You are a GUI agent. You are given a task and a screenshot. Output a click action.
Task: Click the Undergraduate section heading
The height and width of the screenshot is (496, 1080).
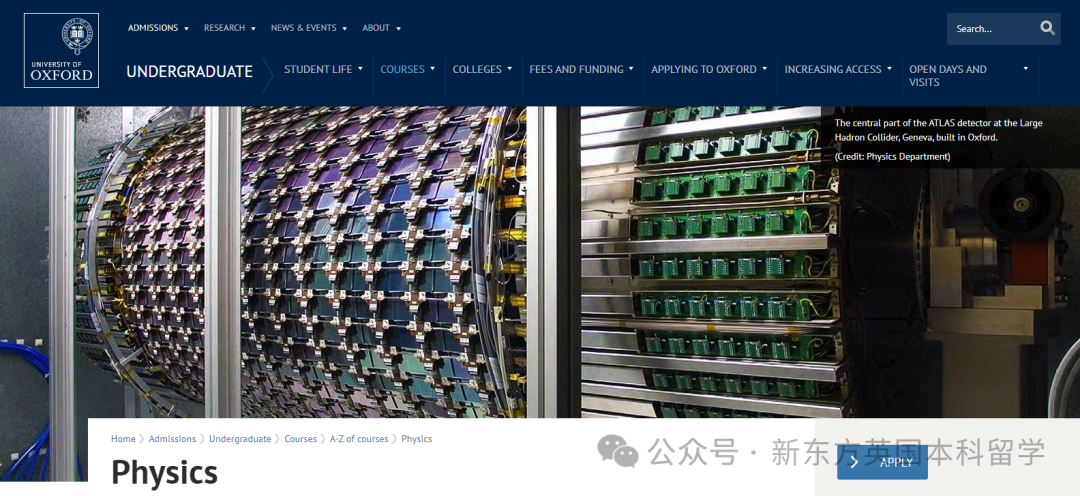pos(189,71)
